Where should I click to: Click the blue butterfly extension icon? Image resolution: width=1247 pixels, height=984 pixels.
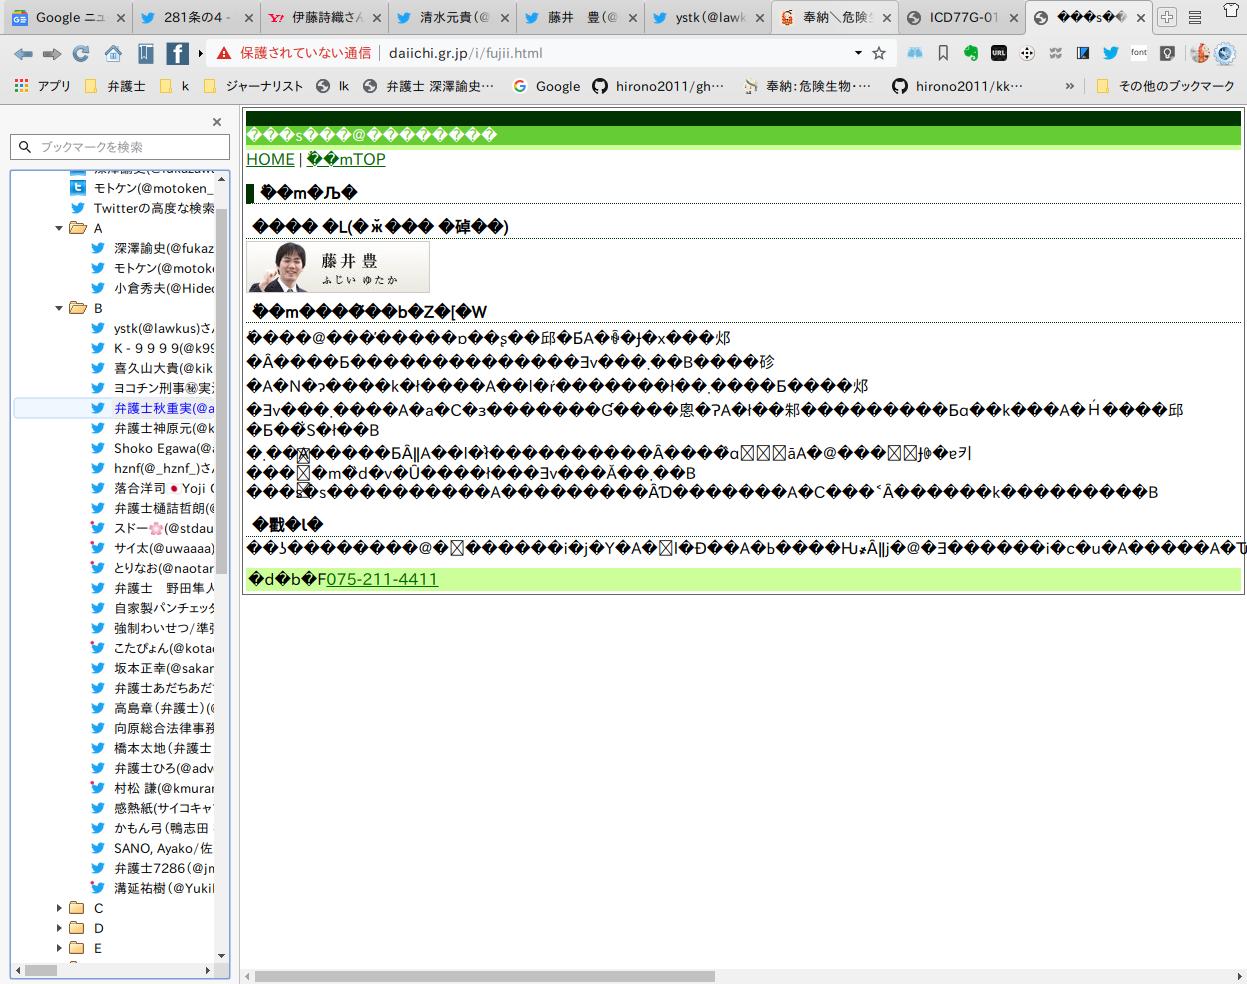pos(915,53)
